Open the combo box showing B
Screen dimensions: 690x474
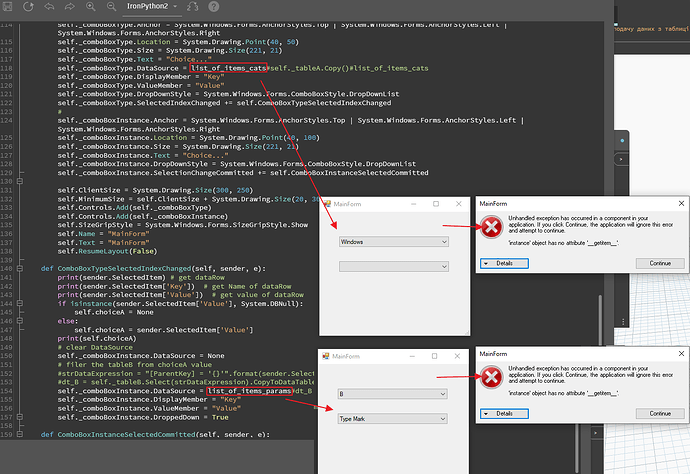point(393,394)
